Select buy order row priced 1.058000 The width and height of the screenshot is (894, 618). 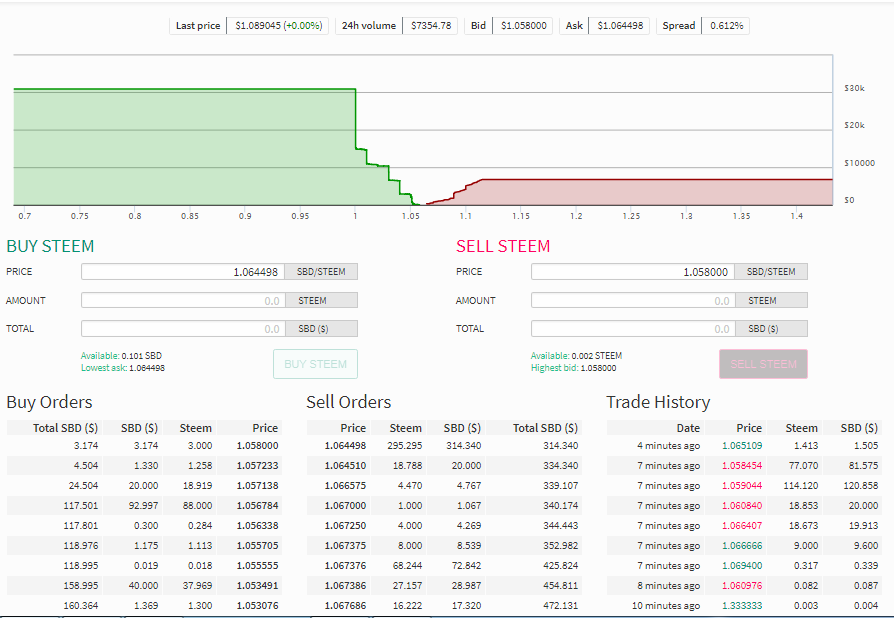(x=144, y=445)
